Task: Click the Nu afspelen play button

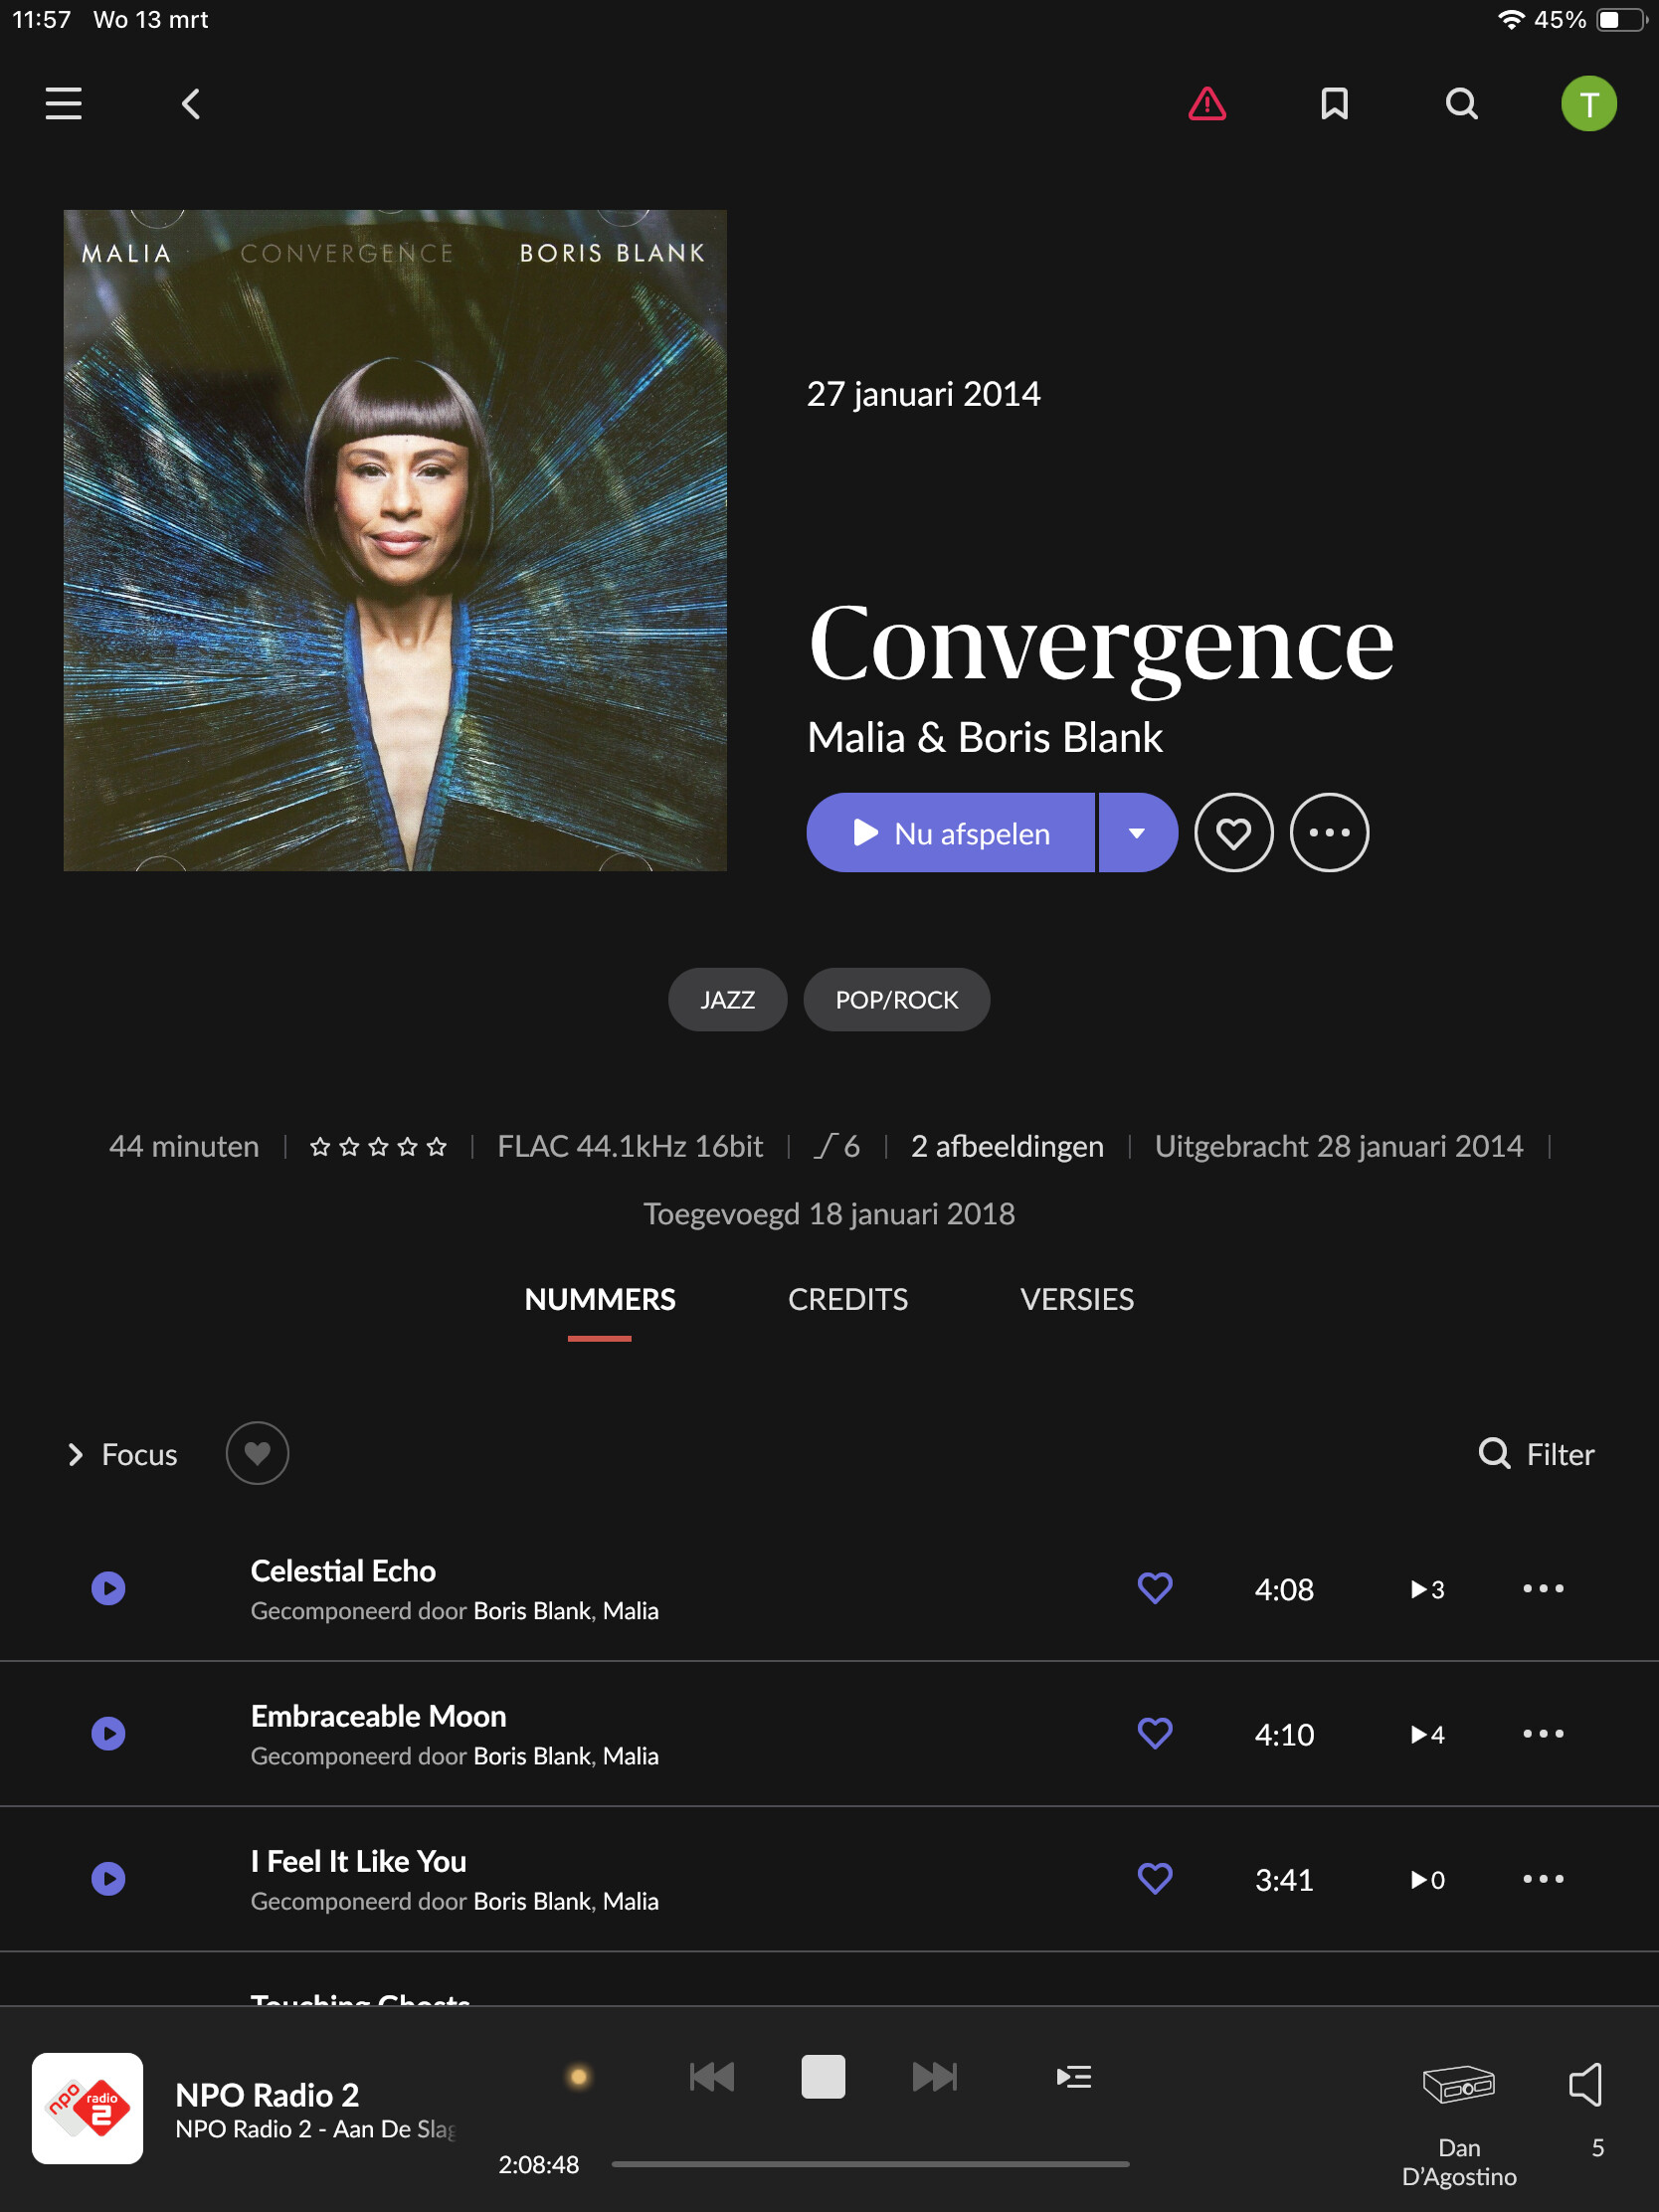Action: (950, 832)
